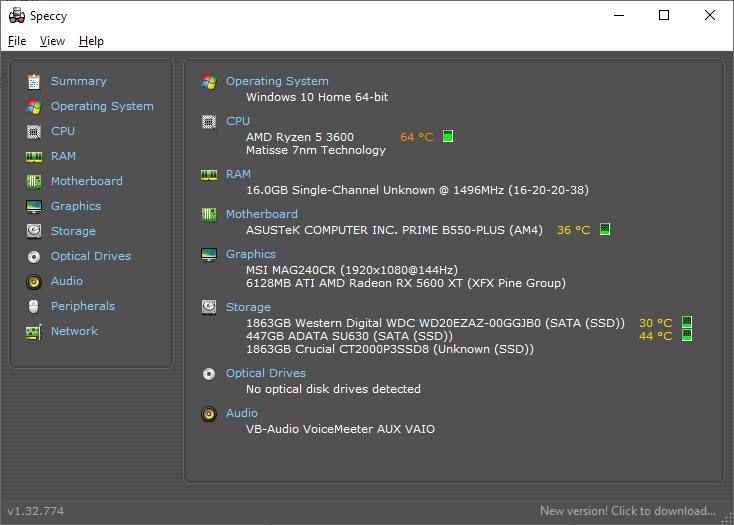The width and height of the screenshot is (734, 525).
Task: Click the Storage drive icon in main panel
Action: pyautogui.click(x=209, y=307)
